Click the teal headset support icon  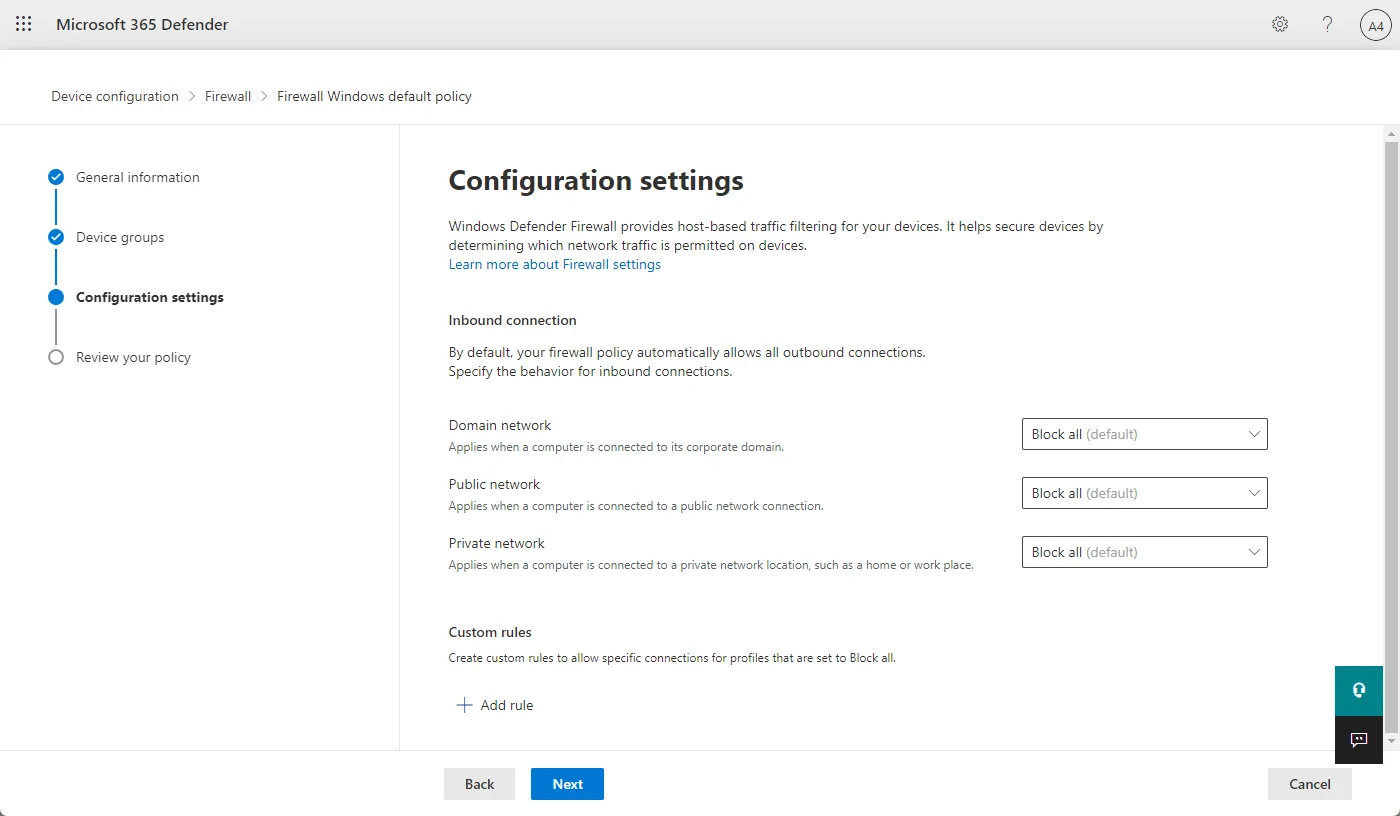(x=1359, y=691)
